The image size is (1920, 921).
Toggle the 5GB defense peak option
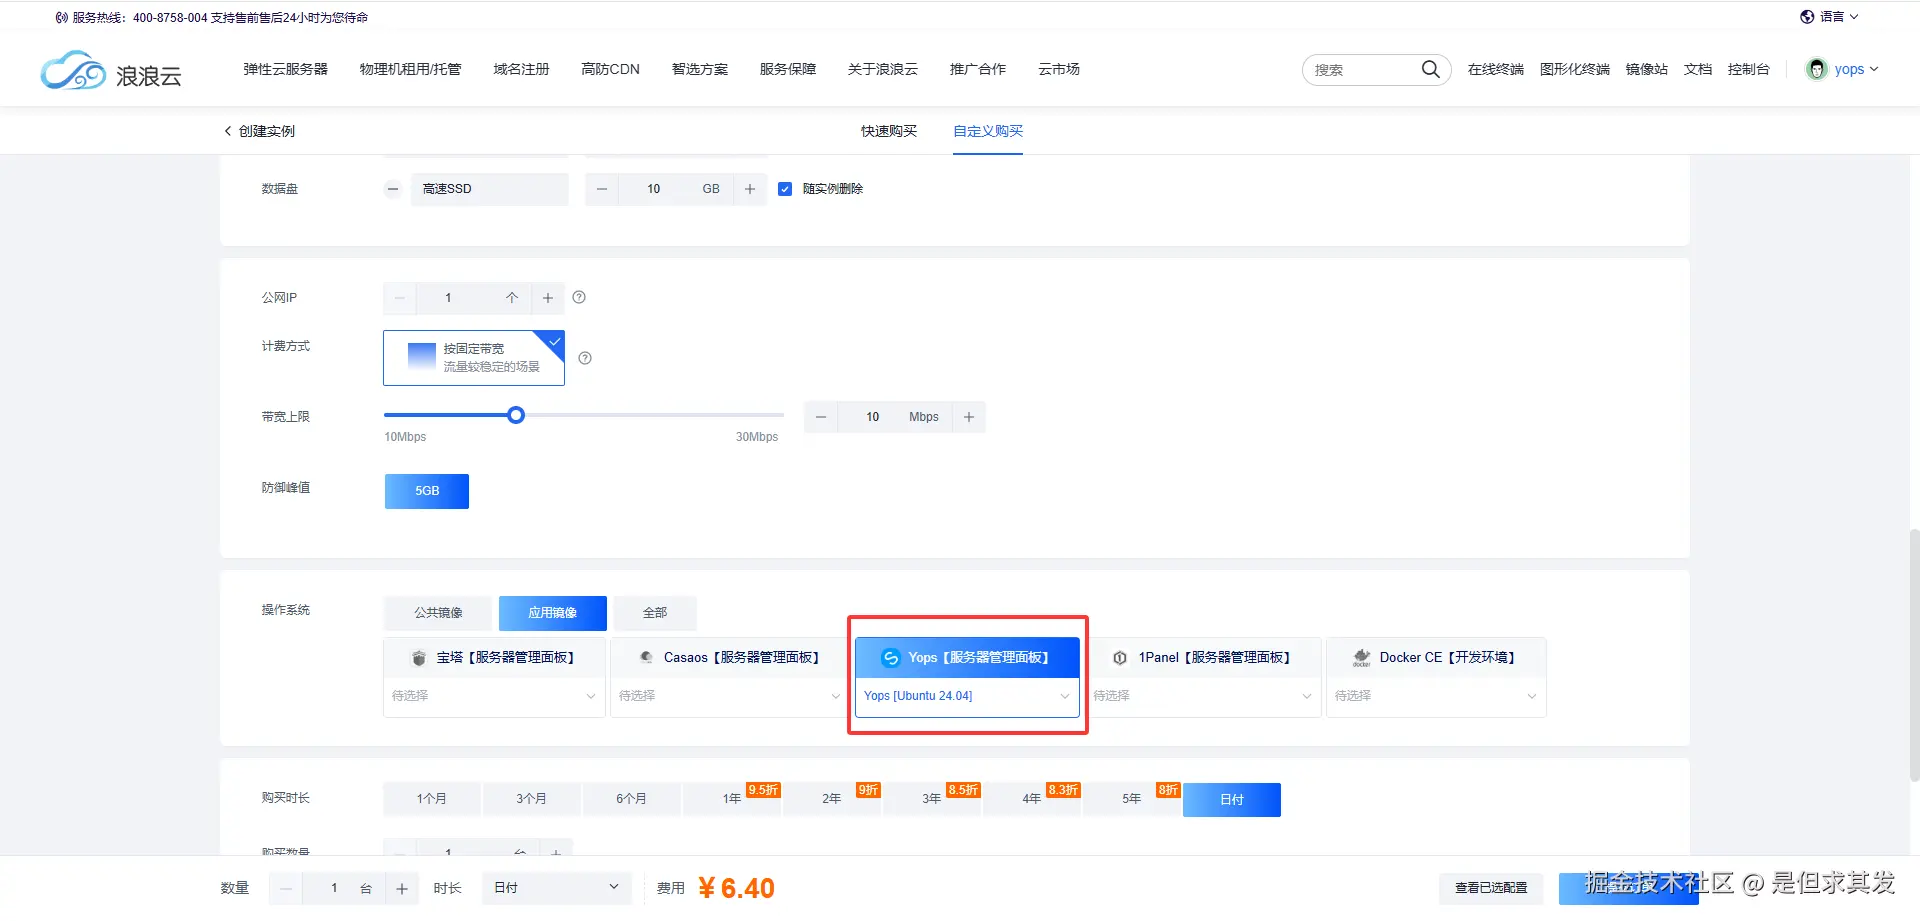pos(426,490)
